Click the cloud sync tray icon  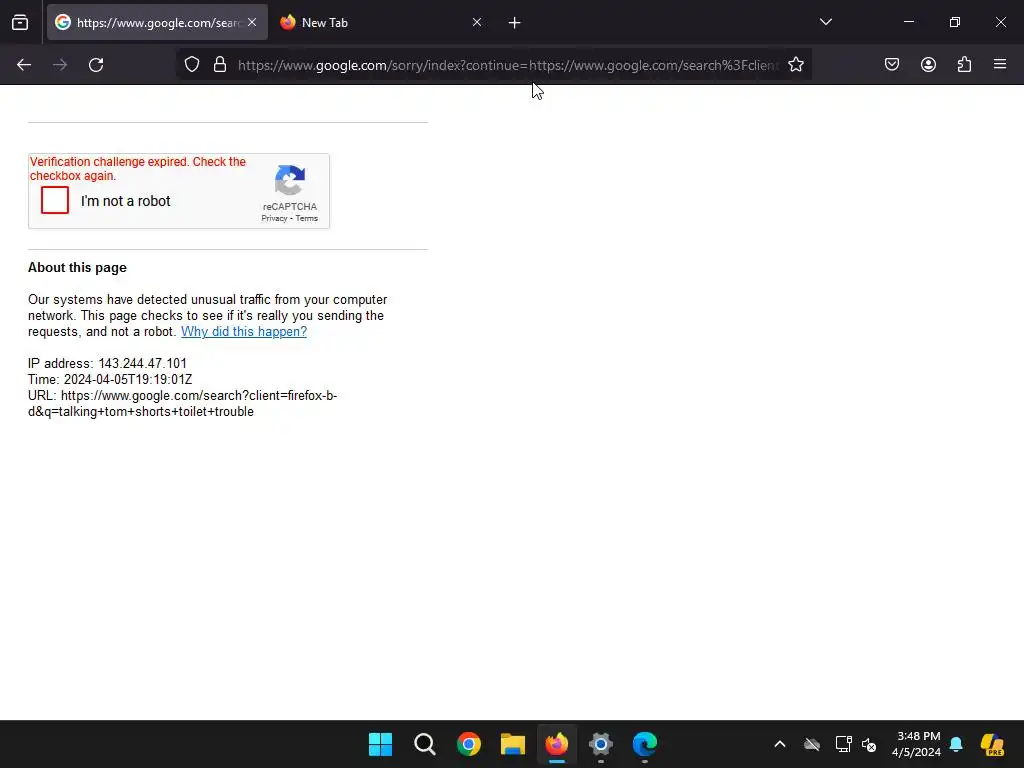click(x=812, y=744)
